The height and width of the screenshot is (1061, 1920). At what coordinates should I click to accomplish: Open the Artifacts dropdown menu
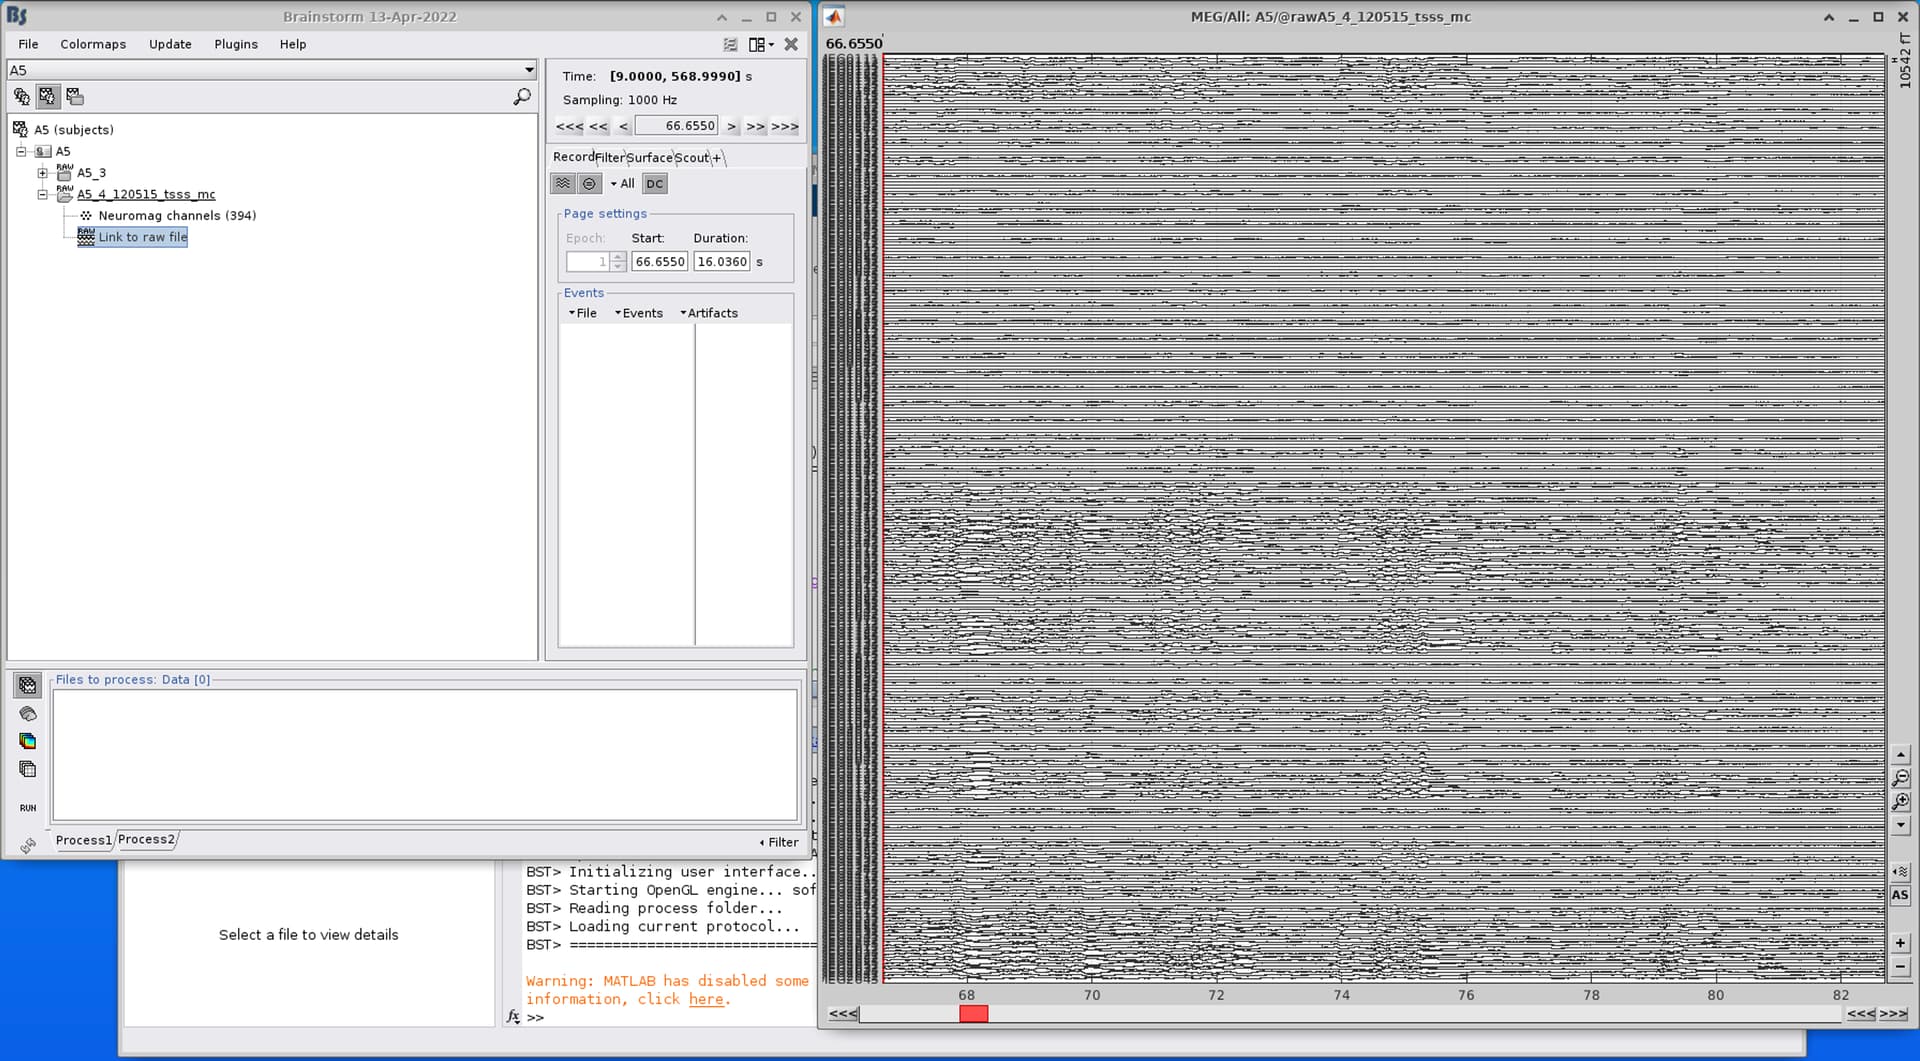[709, 313]
